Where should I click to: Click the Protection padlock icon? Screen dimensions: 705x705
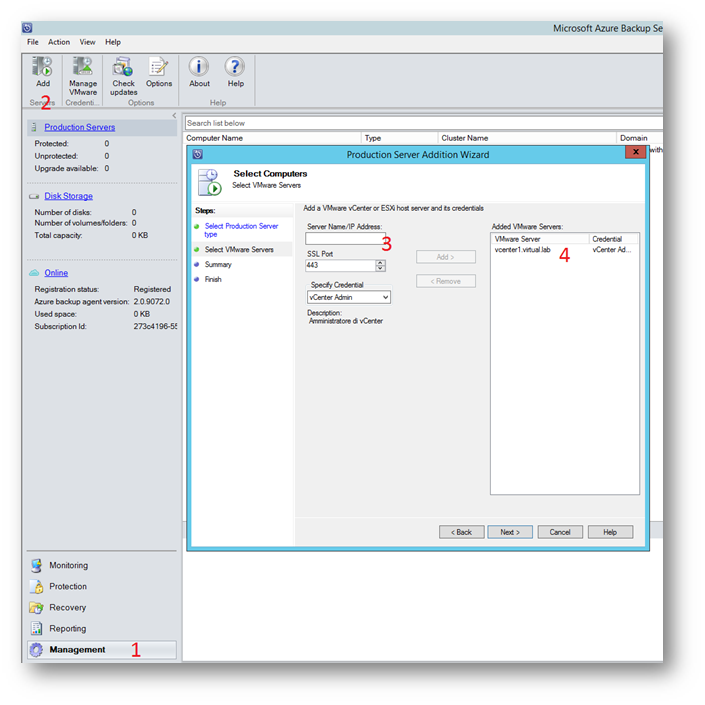point(37,586)
